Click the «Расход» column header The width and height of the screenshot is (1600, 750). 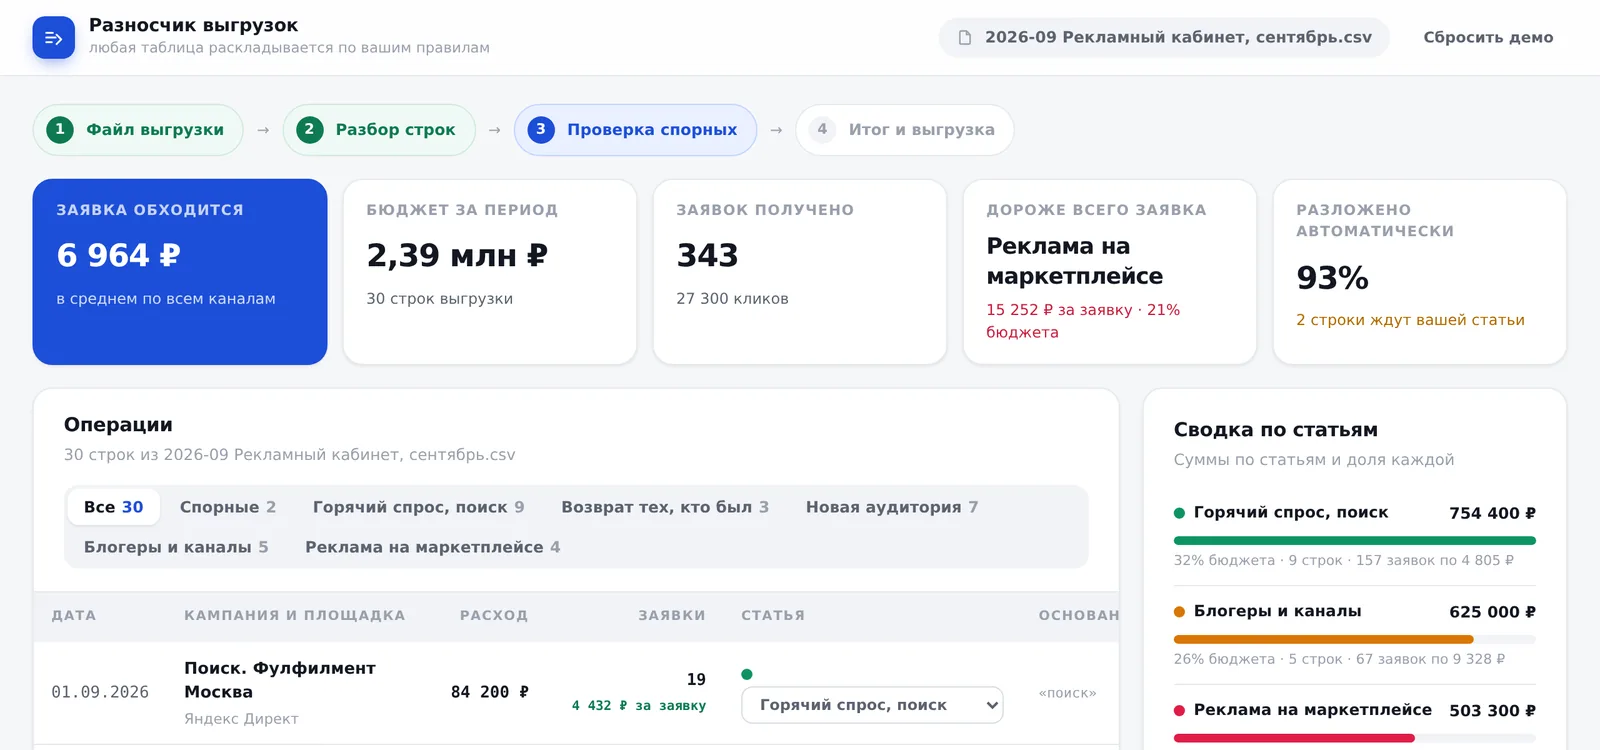tap(494, 615)
